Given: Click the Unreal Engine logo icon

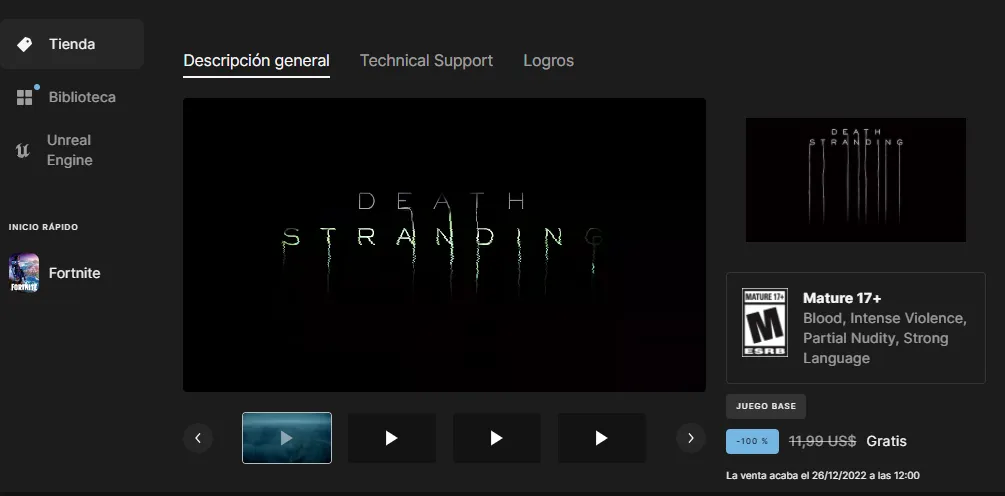Looking at the screenshot, I should (x=23, y=151).
